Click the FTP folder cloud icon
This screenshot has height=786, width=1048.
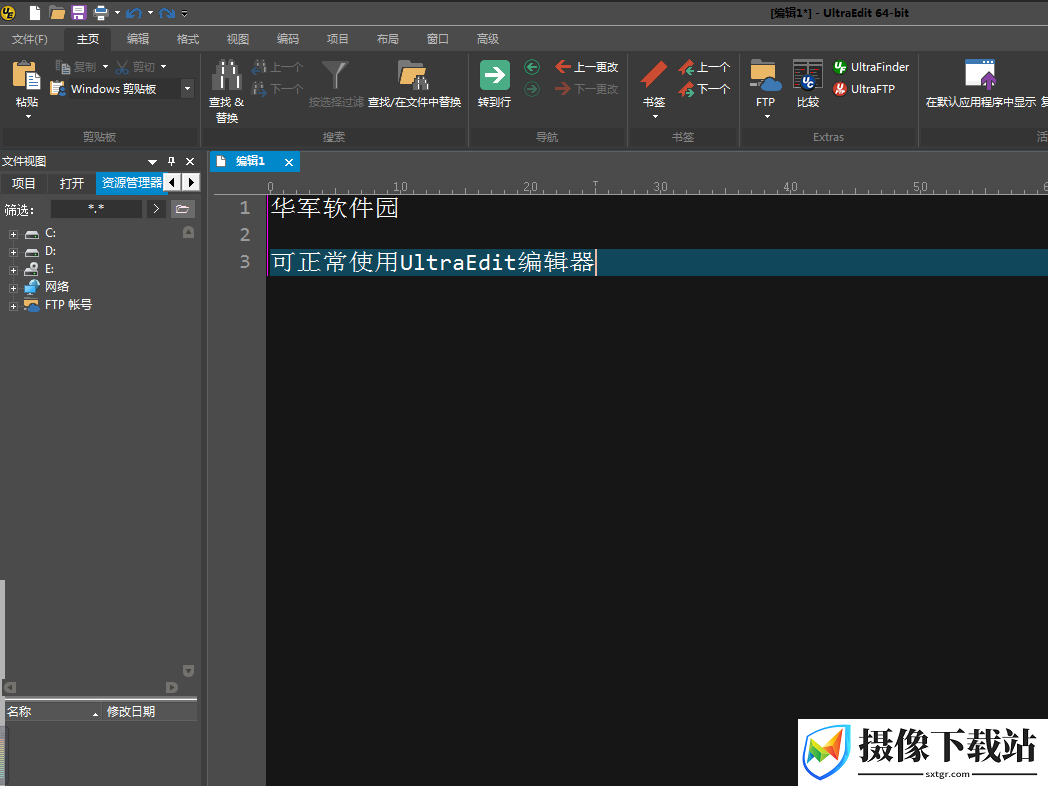click(x=765, y=75)
